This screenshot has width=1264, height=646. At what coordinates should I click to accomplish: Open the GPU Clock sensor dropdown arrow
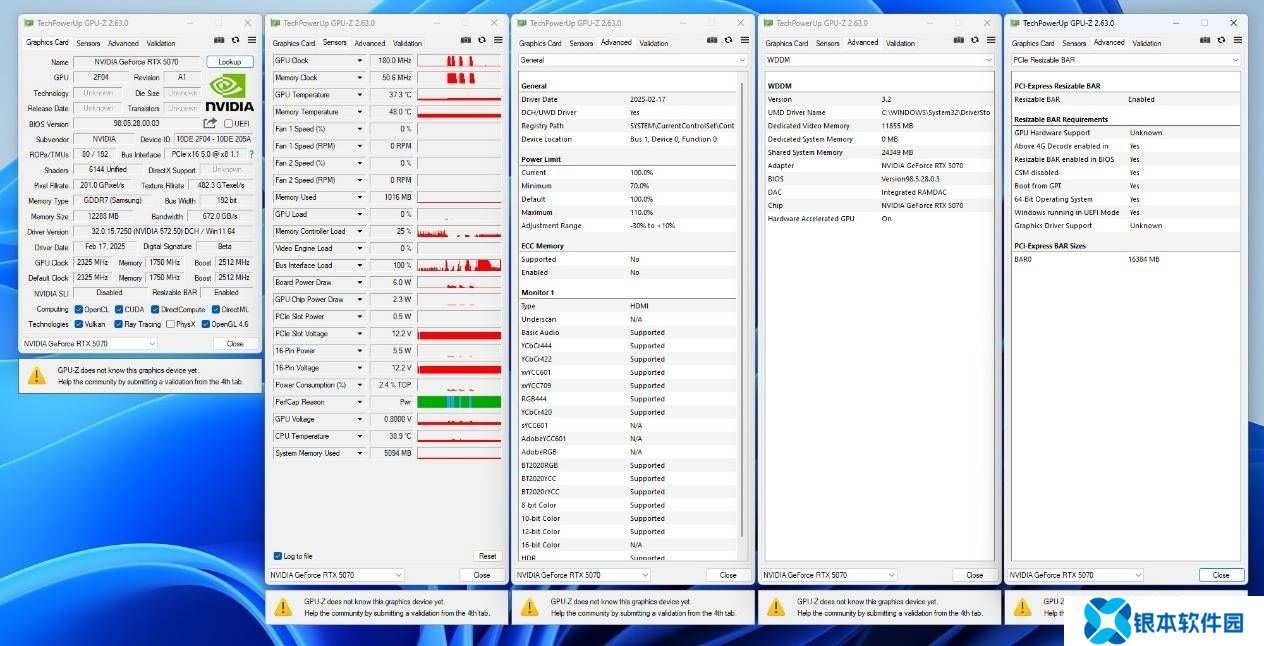360,61
